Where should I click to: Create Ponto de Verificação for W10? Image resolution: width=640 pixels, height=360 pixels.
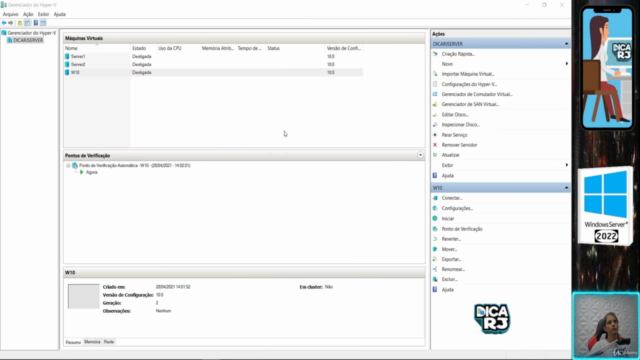462,229
